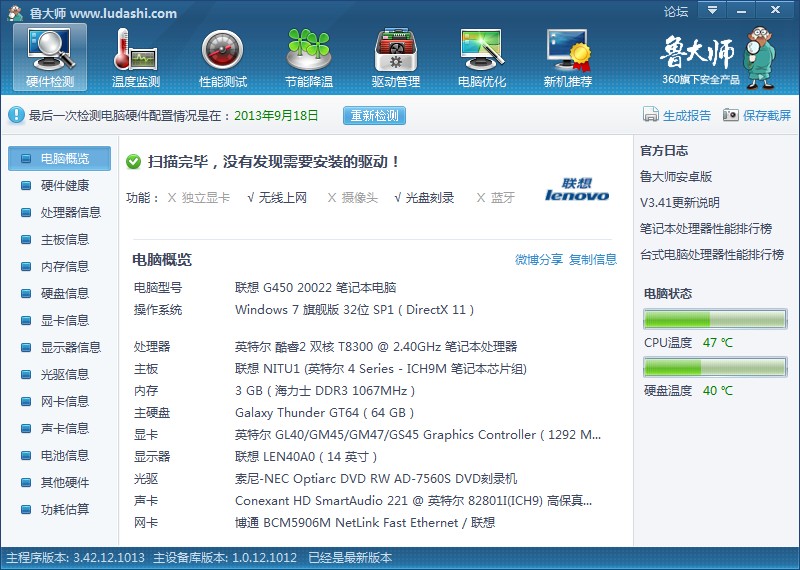Click the 博通 BCM5906M network card entry
The height and width of the screenshot is (570, 800).
tap(365, 523)
